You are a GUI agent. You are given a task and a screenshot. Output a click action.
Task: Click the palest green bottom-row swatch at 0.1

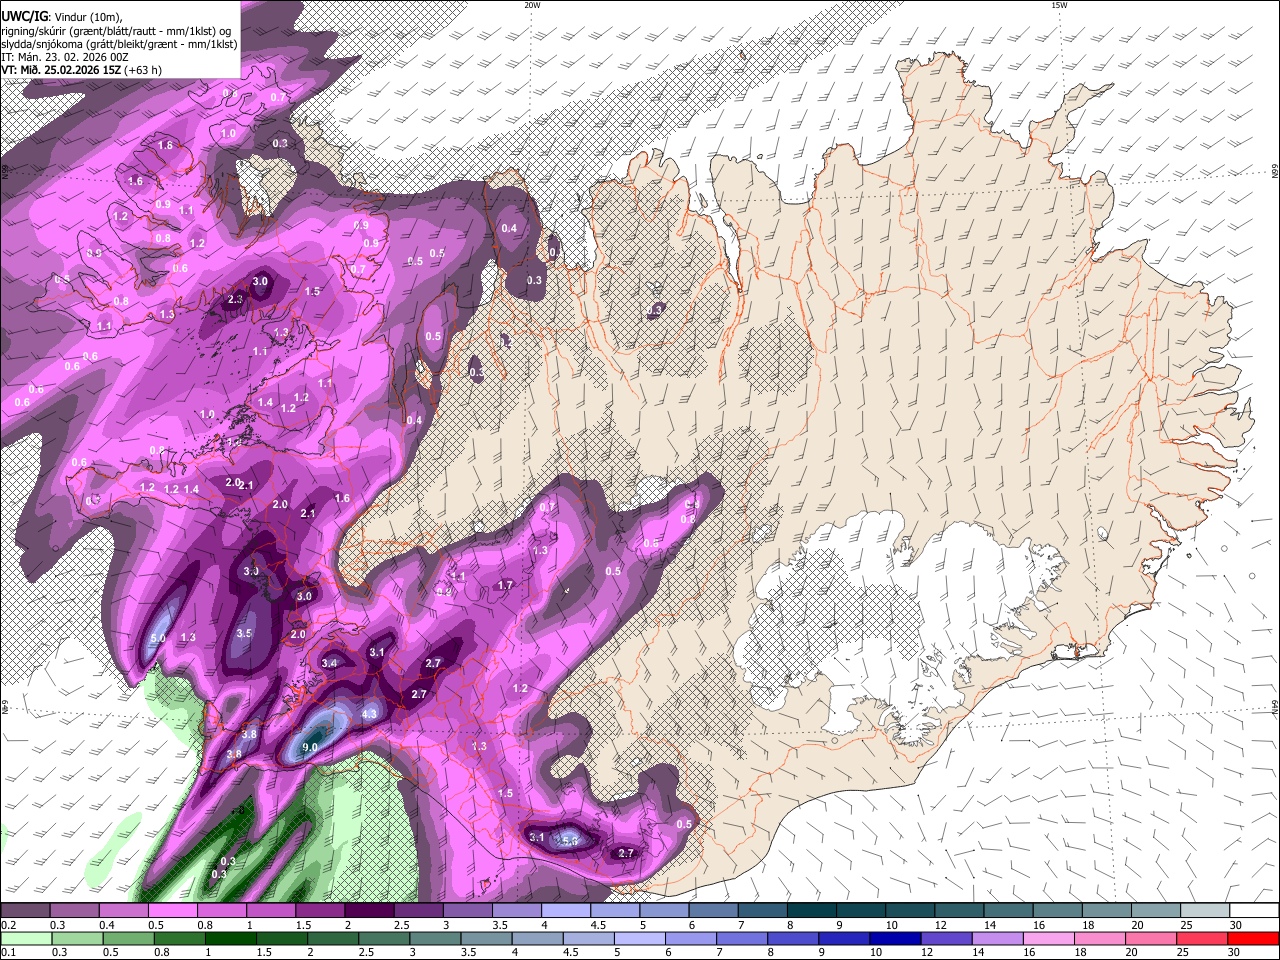[x=25, y=938]
